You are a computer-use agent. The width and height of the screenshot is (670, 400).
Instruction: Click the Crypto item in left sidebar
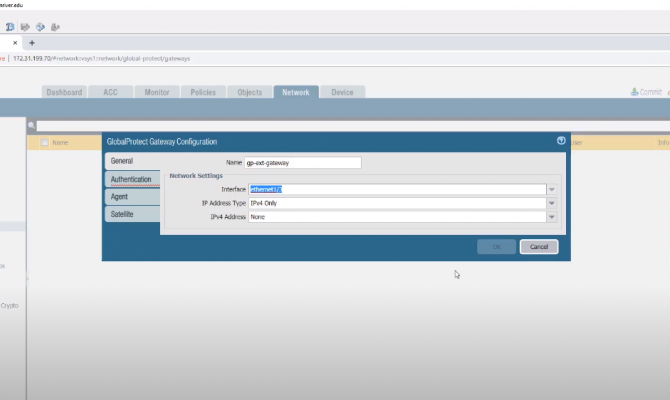point(9,306)
